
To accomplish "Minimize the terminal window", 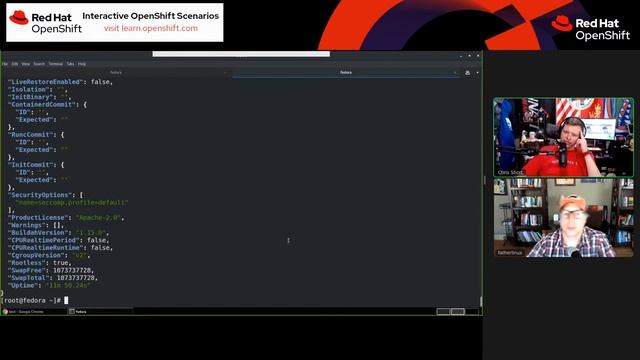I will [x=461, y=56].
